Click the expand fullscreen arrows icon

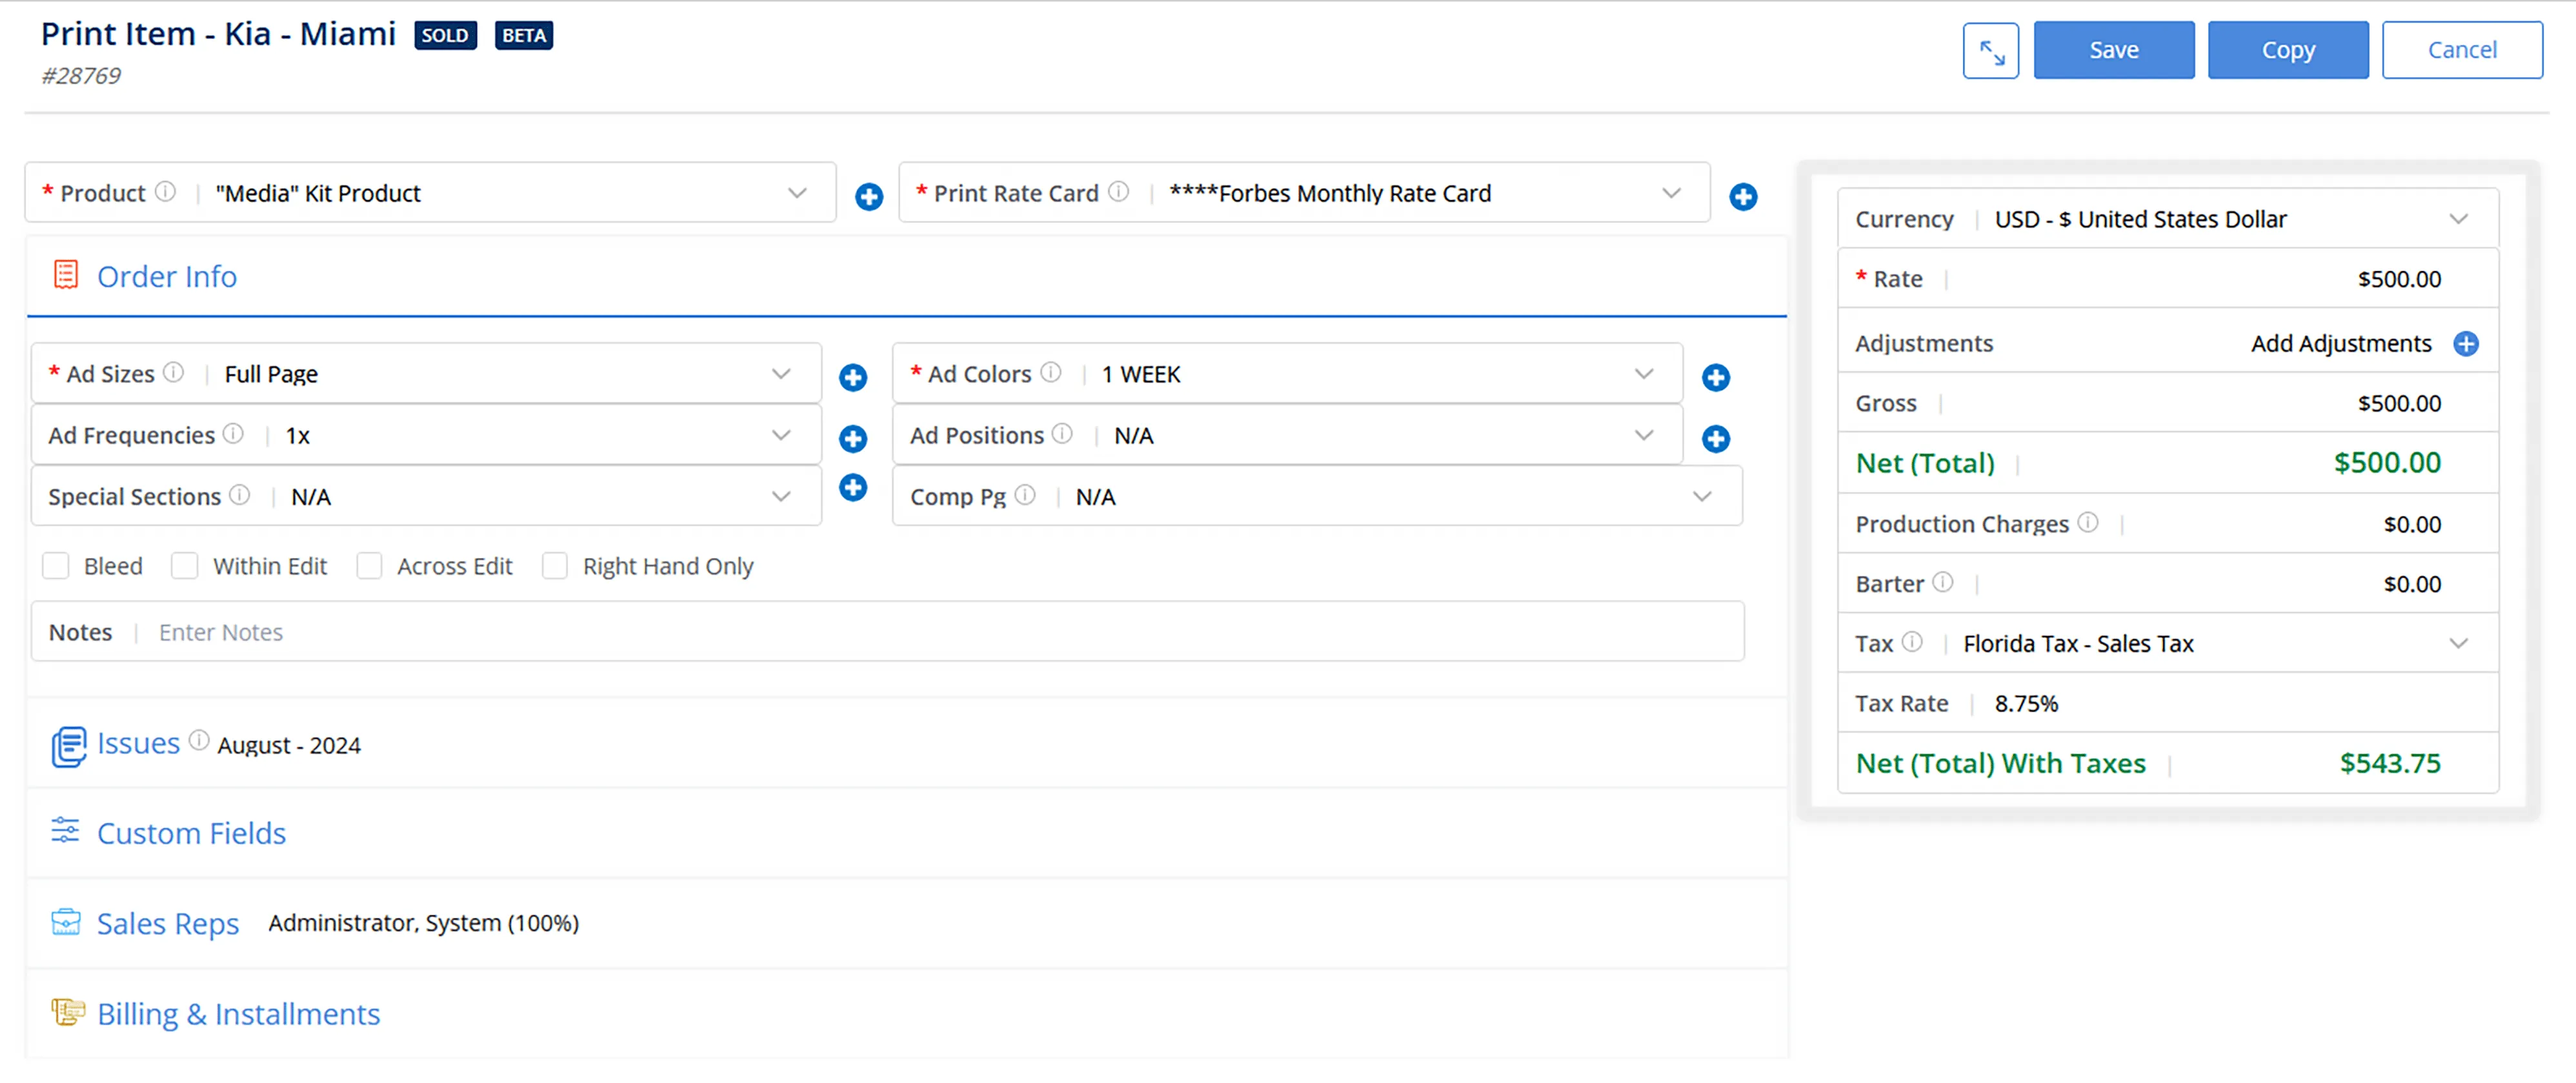pyautogui.click(x=1990, y=50)
